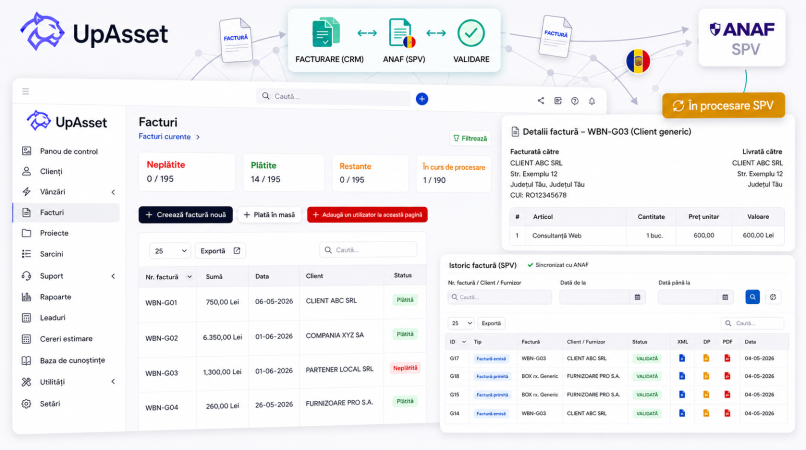This screenshot has height=450, width=806.
Task: Download XML for row G18
Action: click(682, 376)
